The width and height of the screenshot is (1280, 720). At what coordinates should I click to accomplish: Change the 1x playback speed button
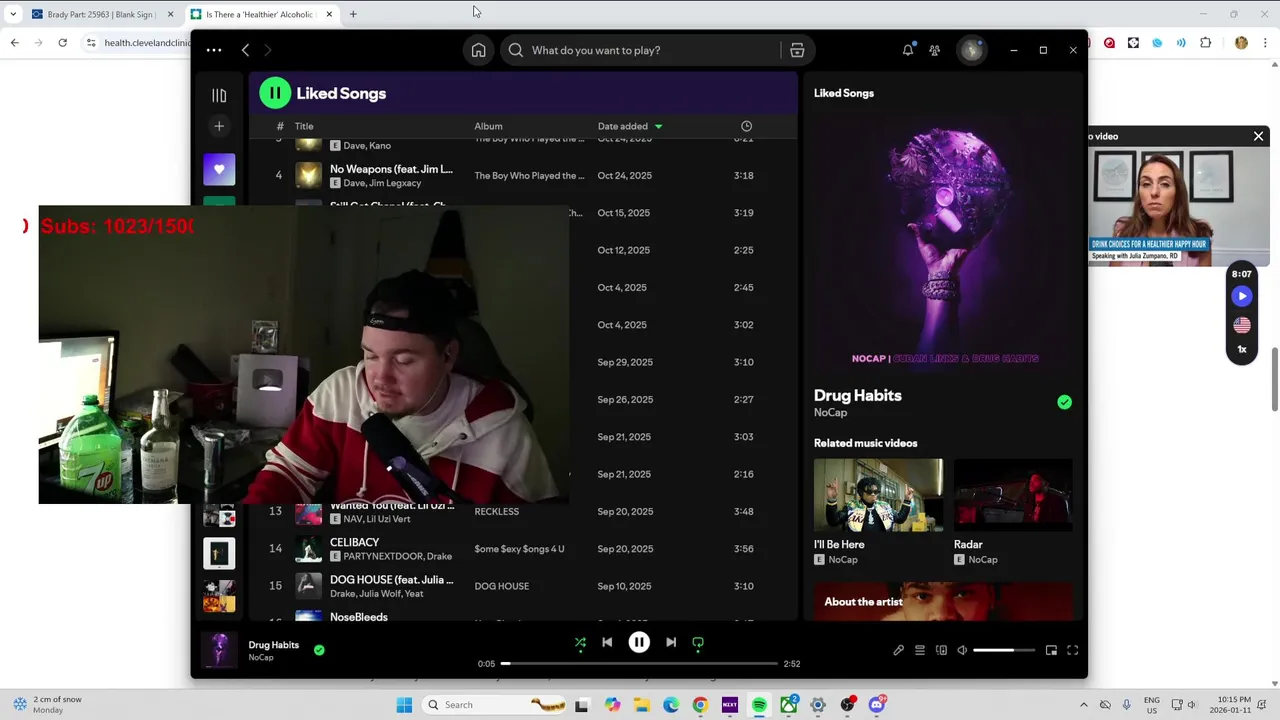coord(1241,350)
